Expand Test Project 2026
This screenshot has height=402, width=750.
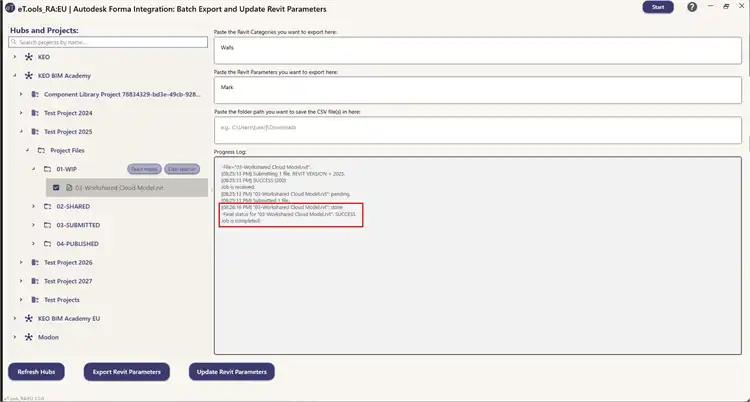21,262
